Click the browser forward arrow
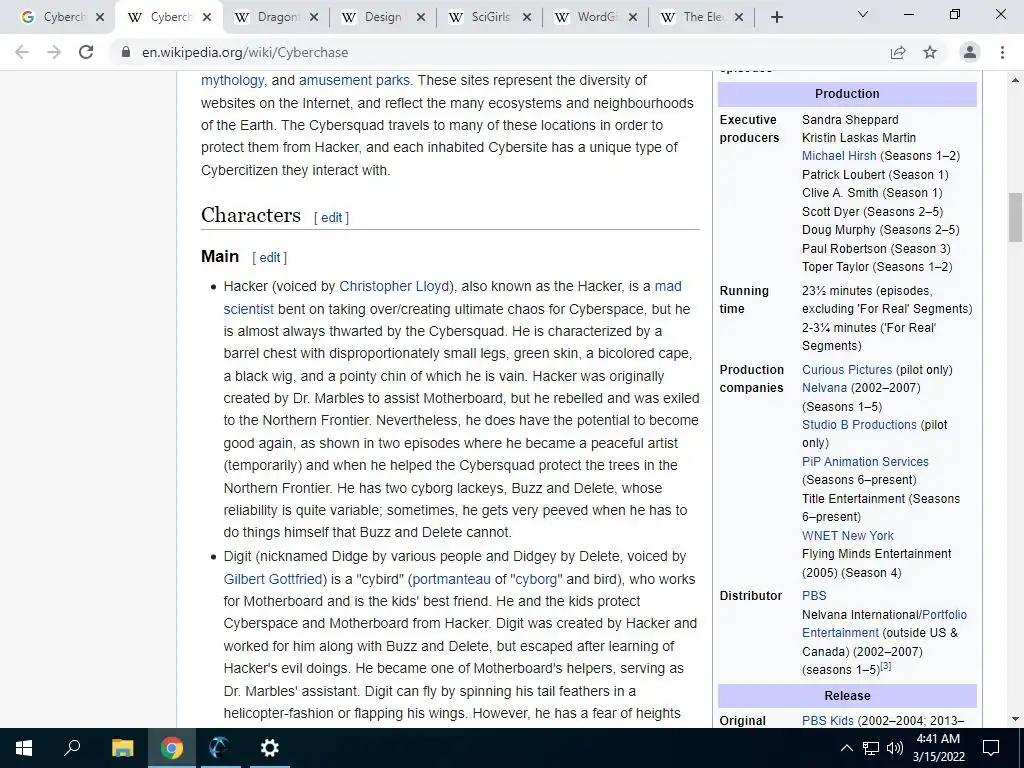The height and width of the screenshot is (768, 1024). tap(54, 52)
